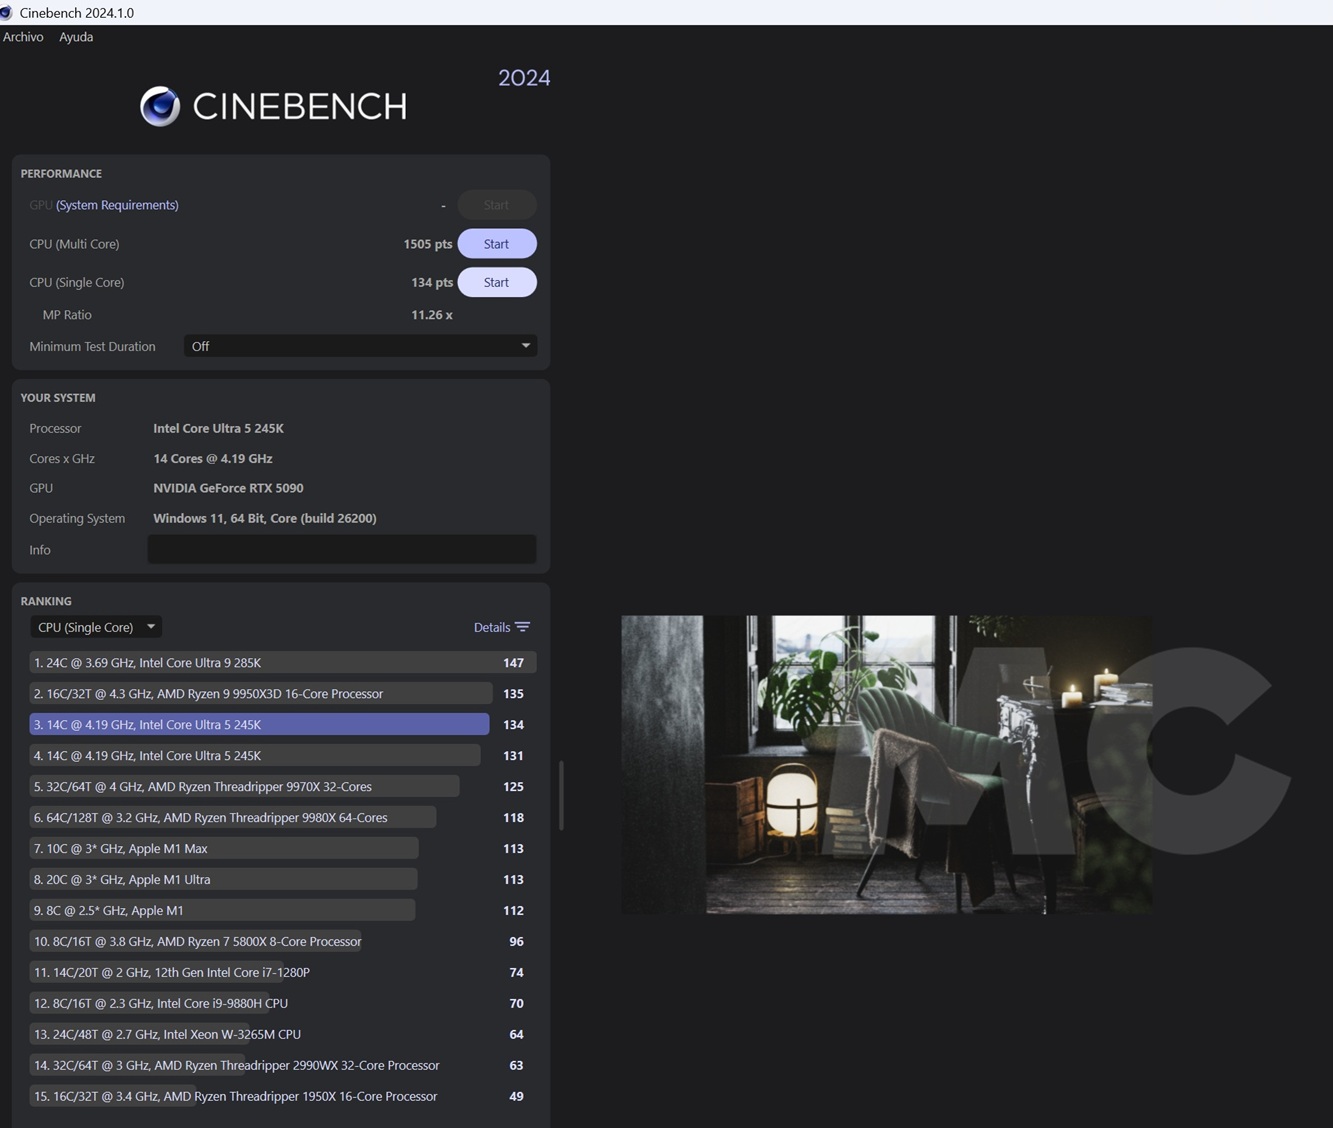Select the highlighted Core Ultra 5 245K entry
The width and height of the screenshot is (1333, 1128).
click(259, 725)
